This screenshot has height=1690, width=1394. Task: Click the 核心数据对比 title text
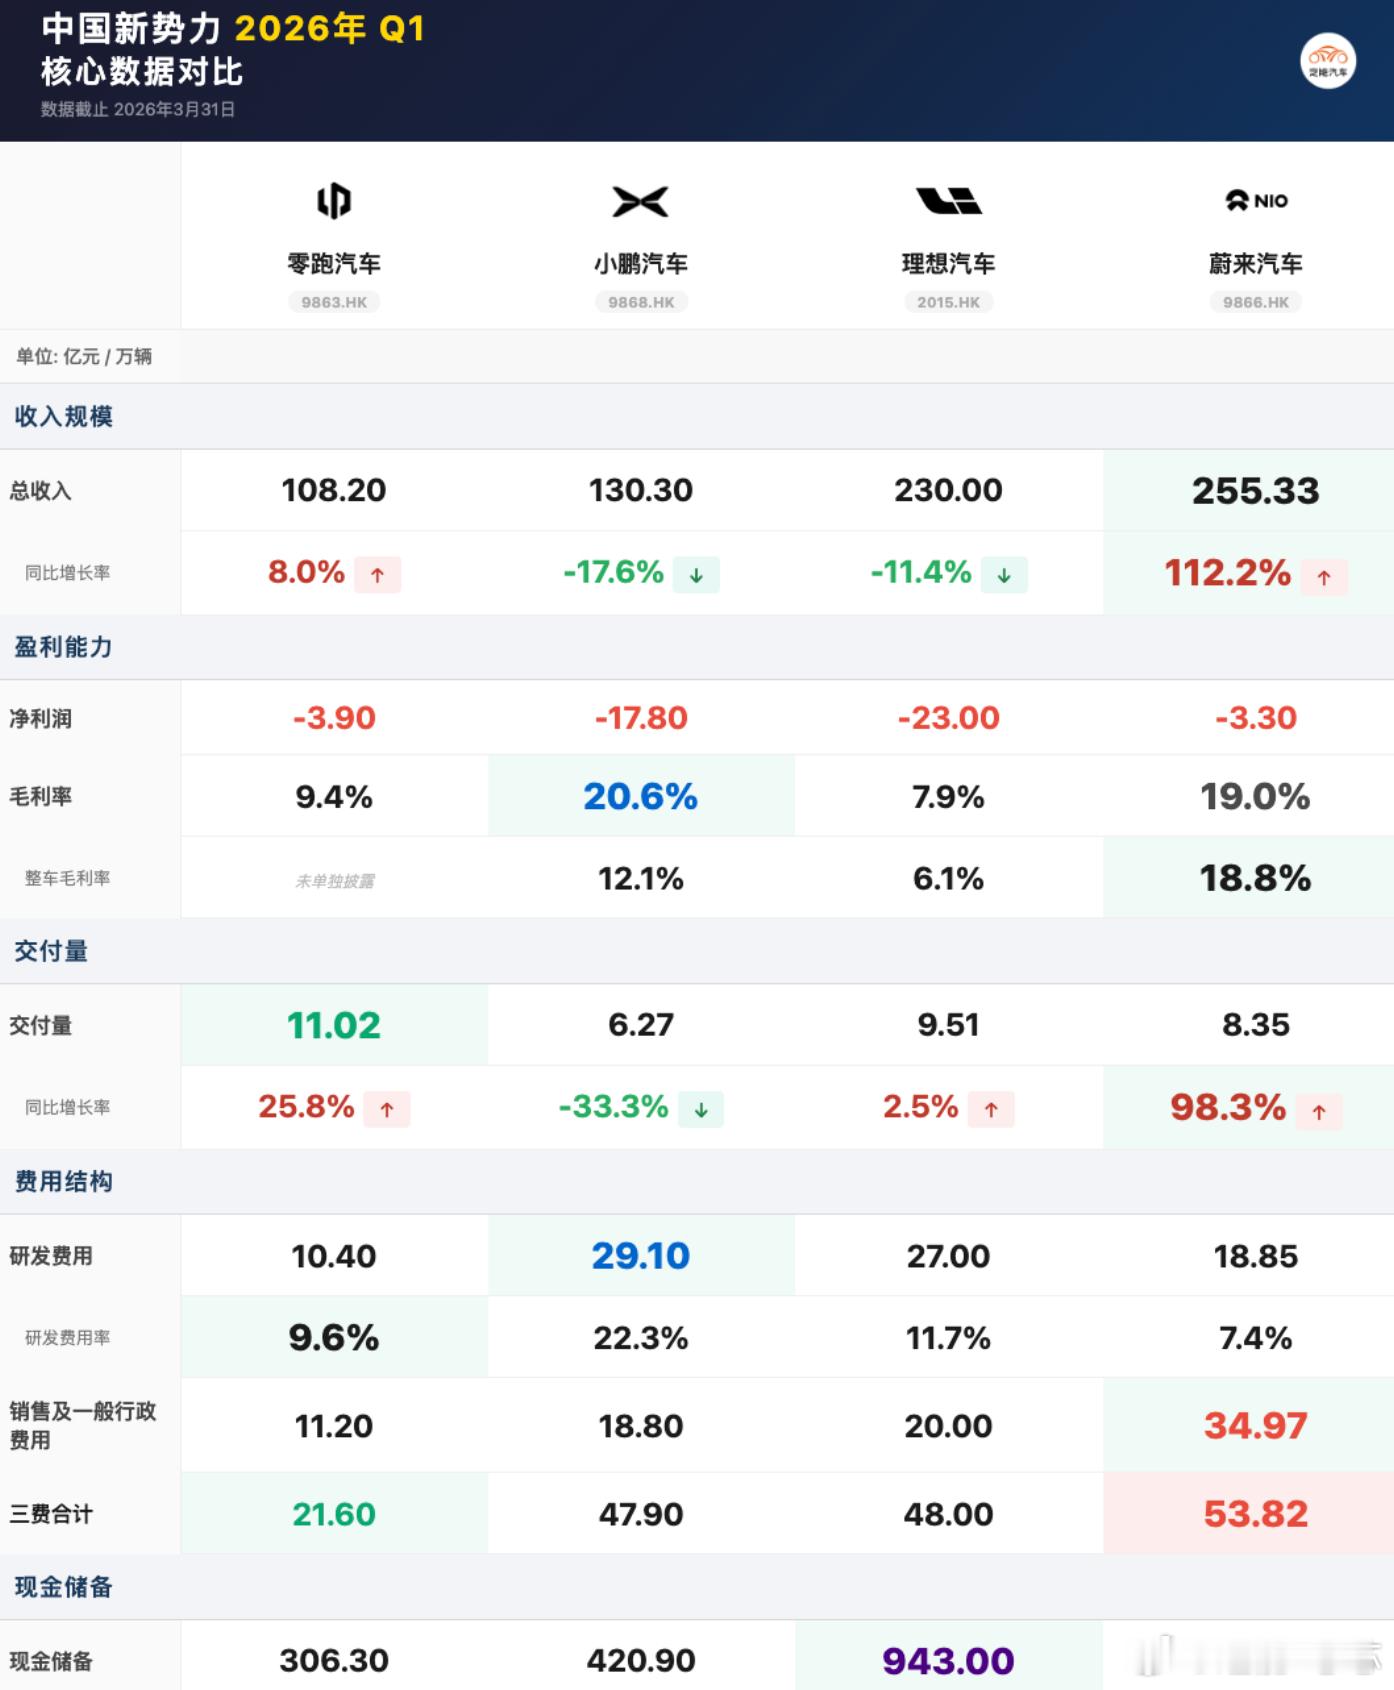point(142,72)
